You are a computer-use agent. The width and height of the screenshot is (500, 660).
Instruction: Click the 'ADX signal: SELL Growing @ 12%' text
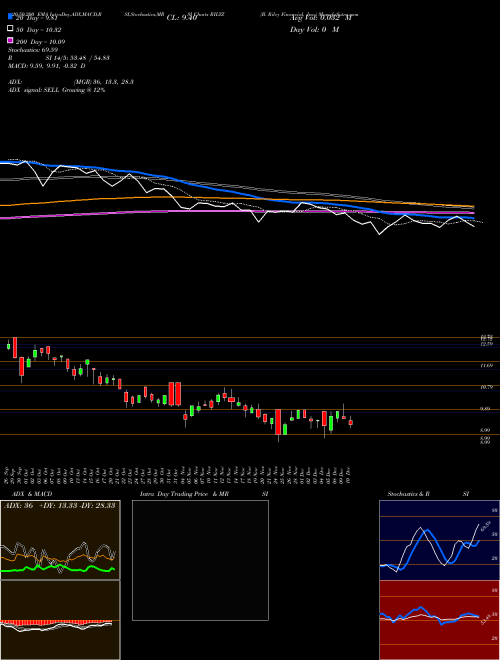56,90
